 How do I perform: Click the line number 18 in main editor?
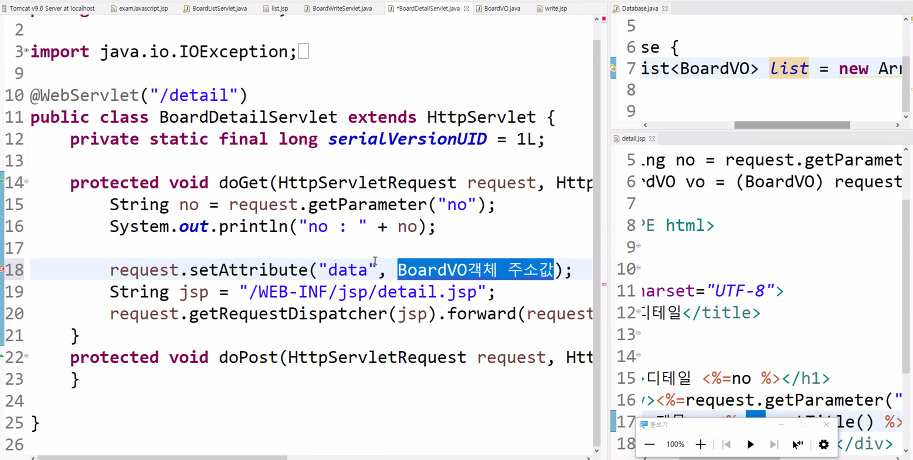pos(15,270)
